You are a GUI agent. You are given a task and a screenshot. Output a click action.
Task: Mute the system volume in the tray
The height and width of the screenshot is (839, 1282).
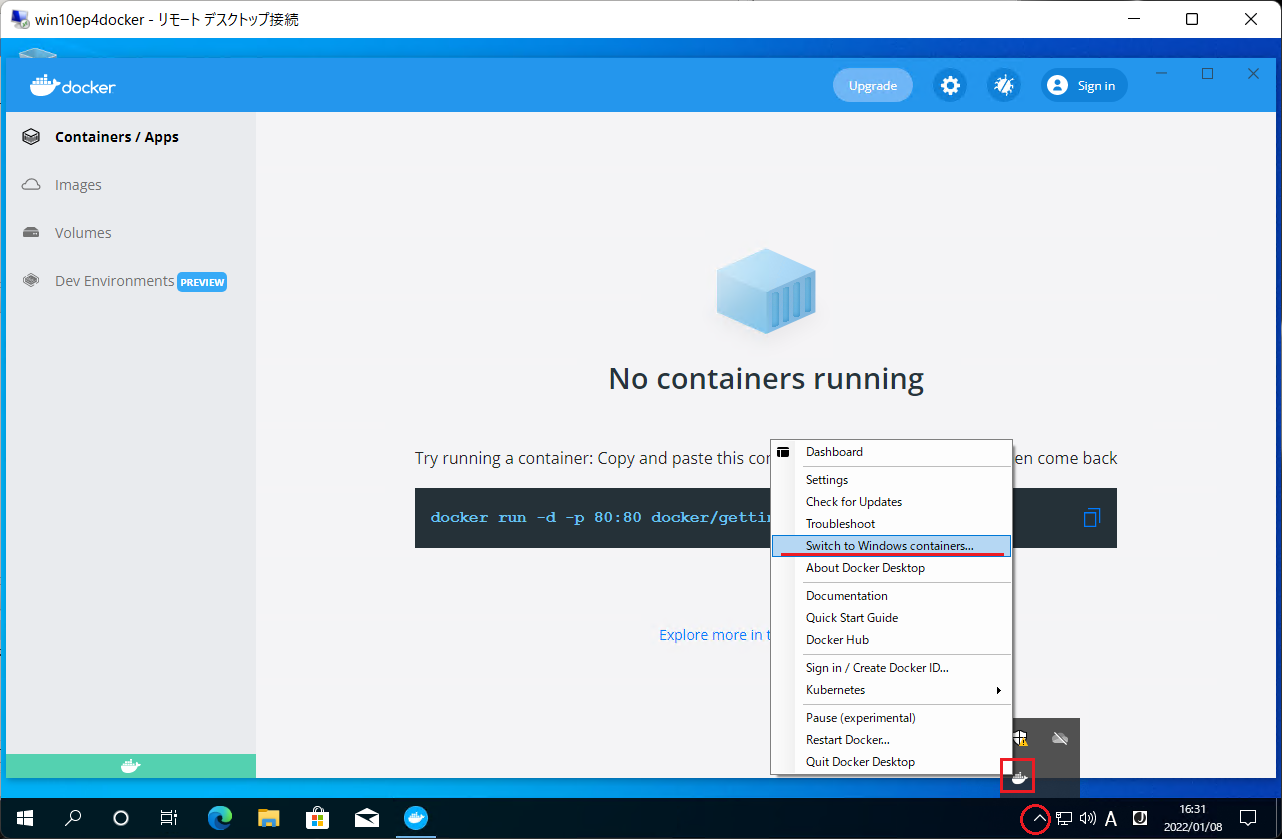pyautogui.click(x=1087, y=818)
